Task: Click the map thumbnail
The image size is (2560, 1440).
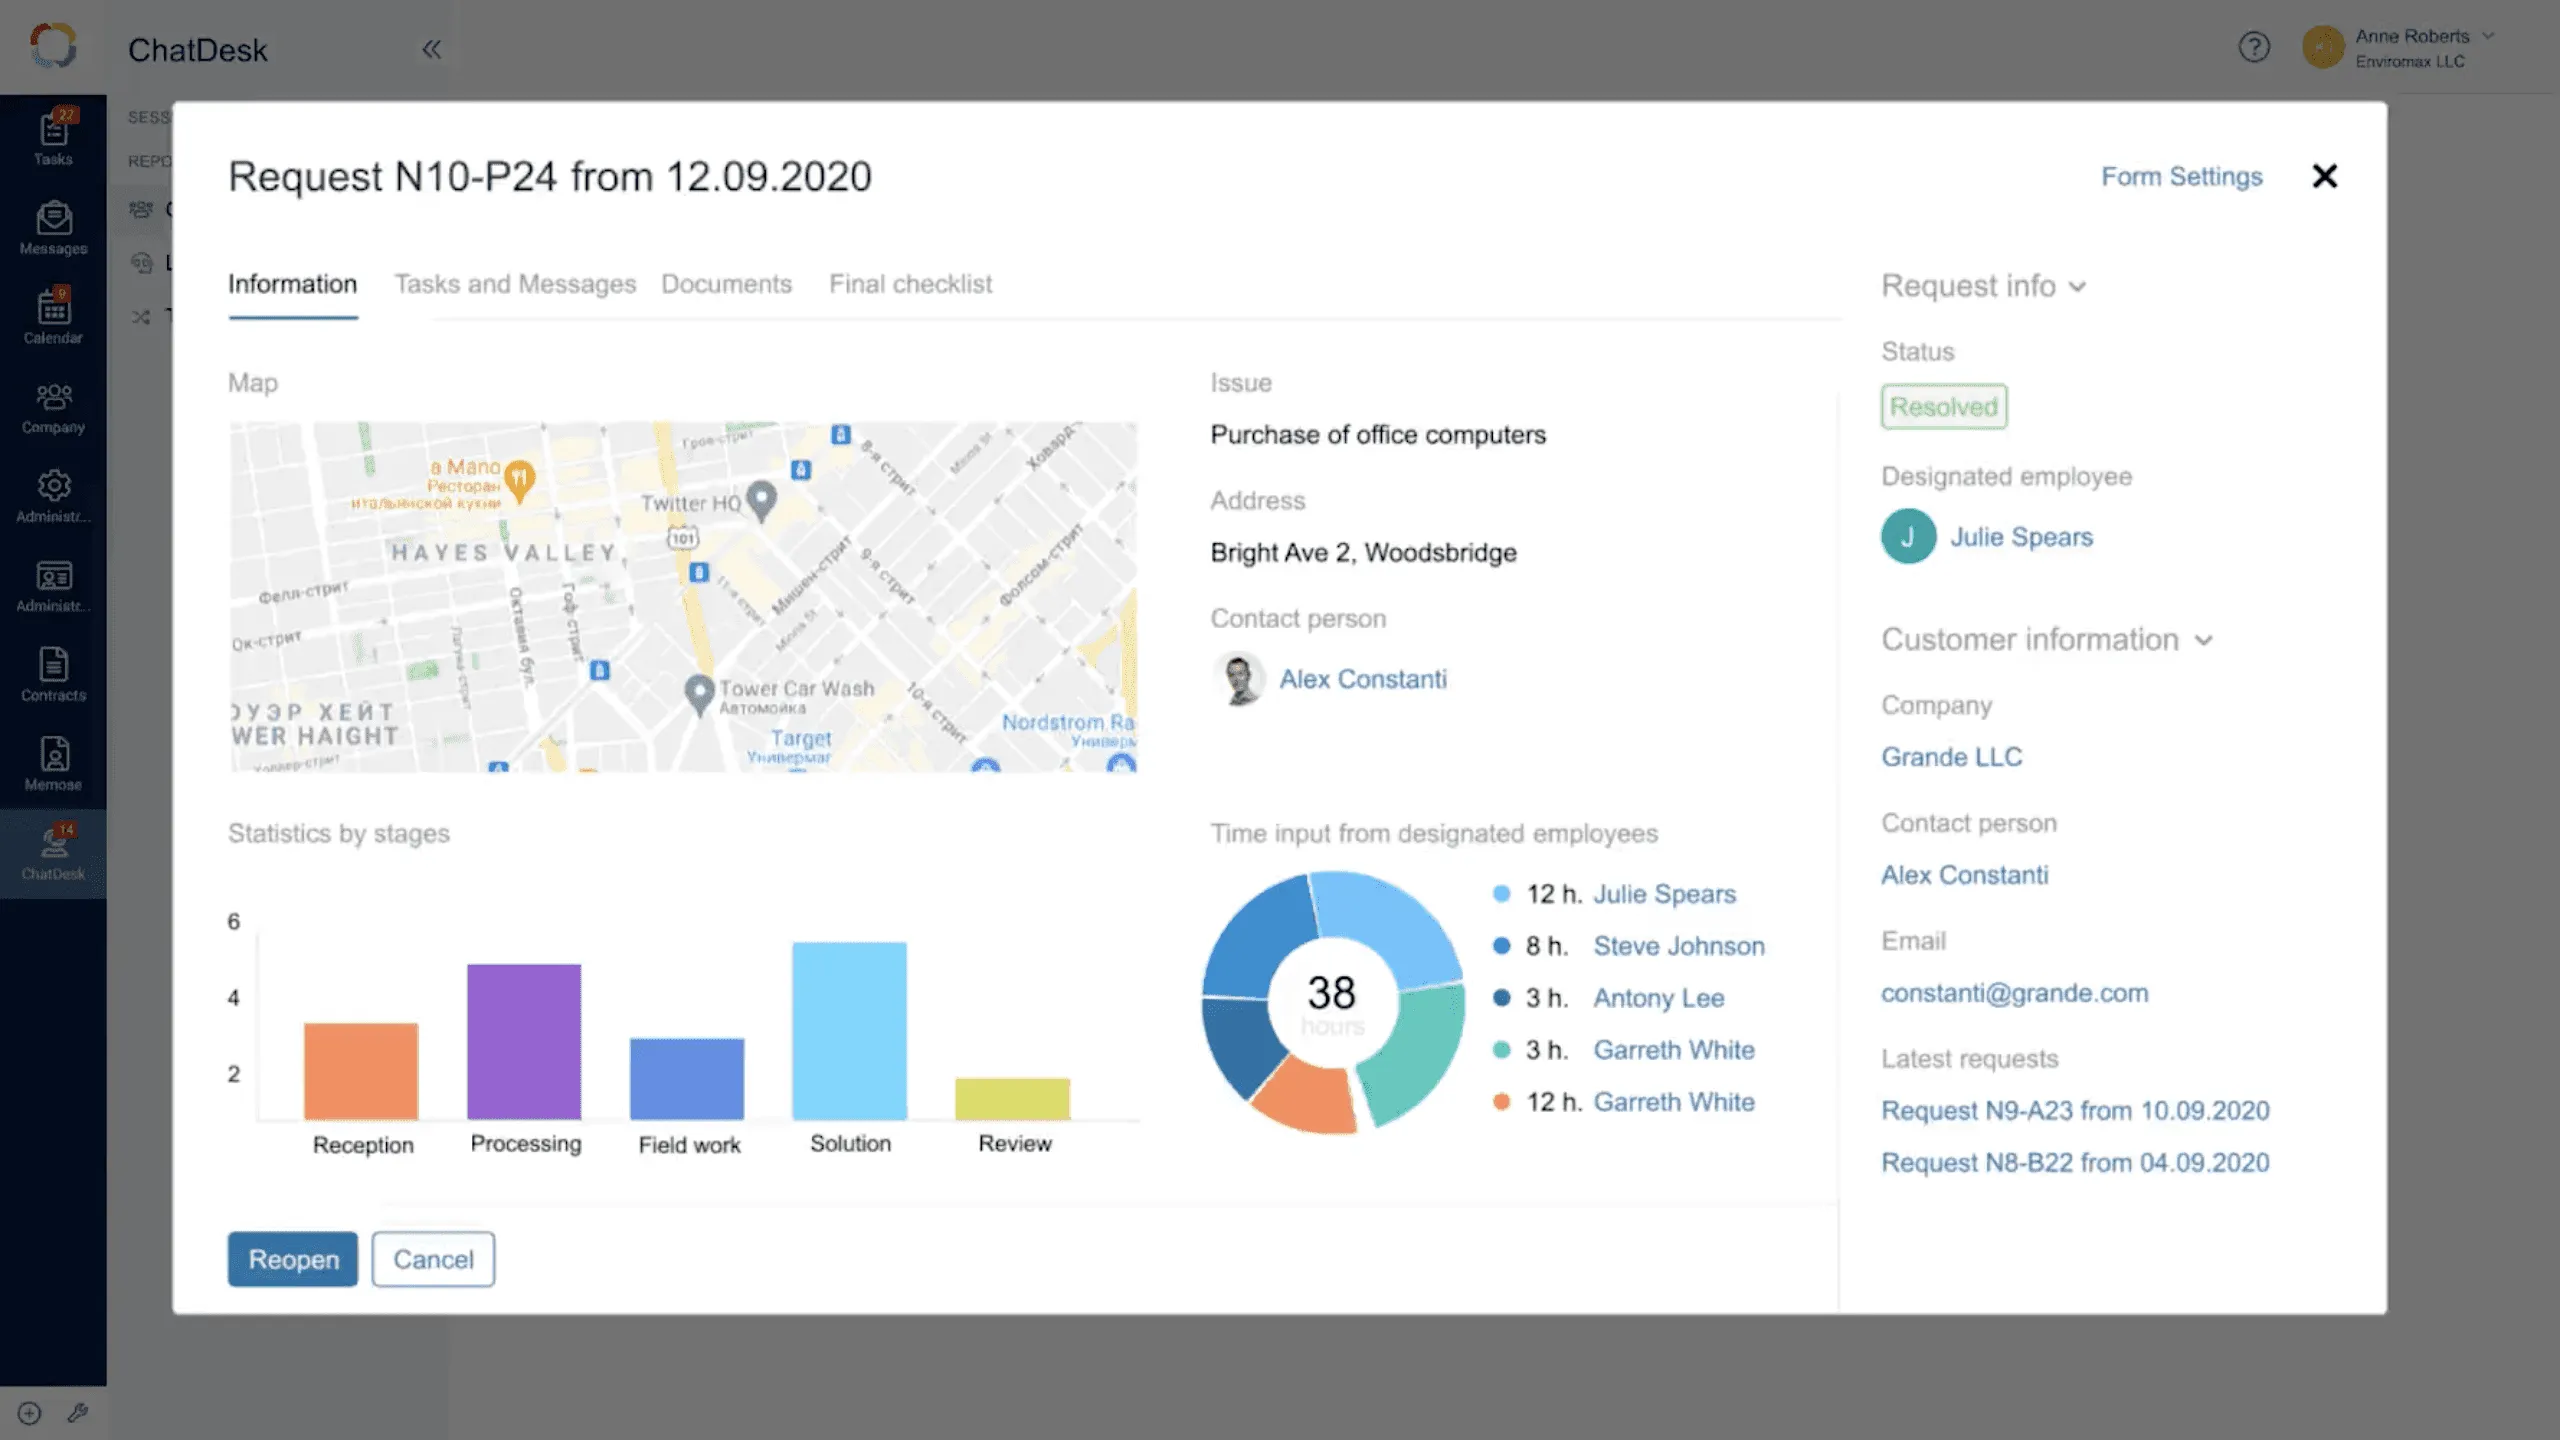Action: pyautogui.click(x=683, y=597)
